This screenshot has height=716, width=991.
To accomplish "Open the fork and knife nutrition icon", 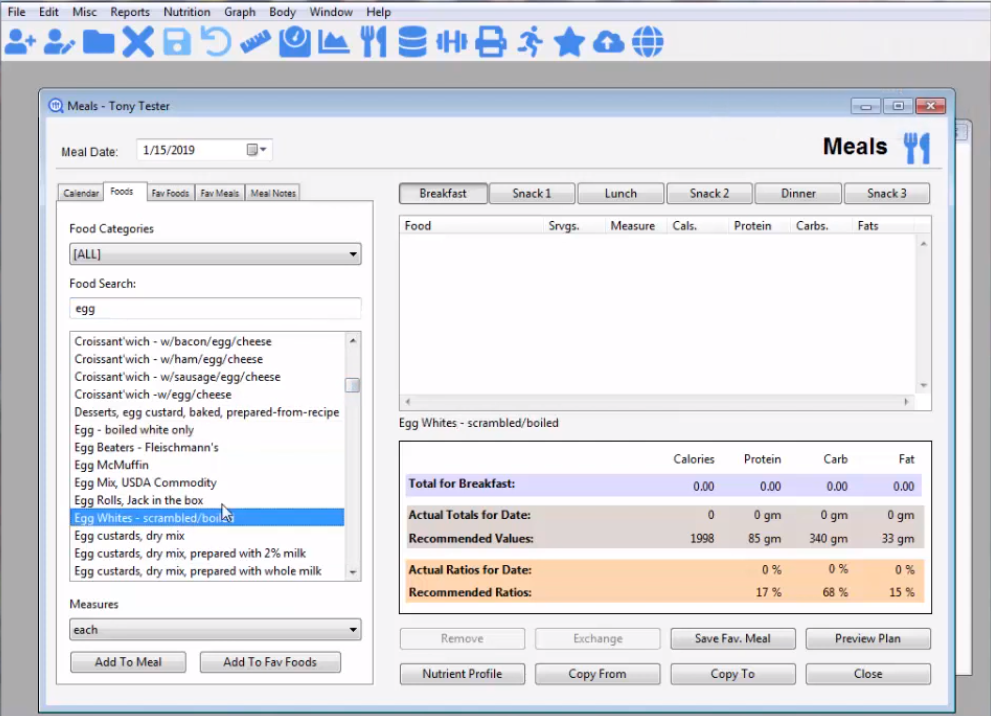I will pos(374,42).
